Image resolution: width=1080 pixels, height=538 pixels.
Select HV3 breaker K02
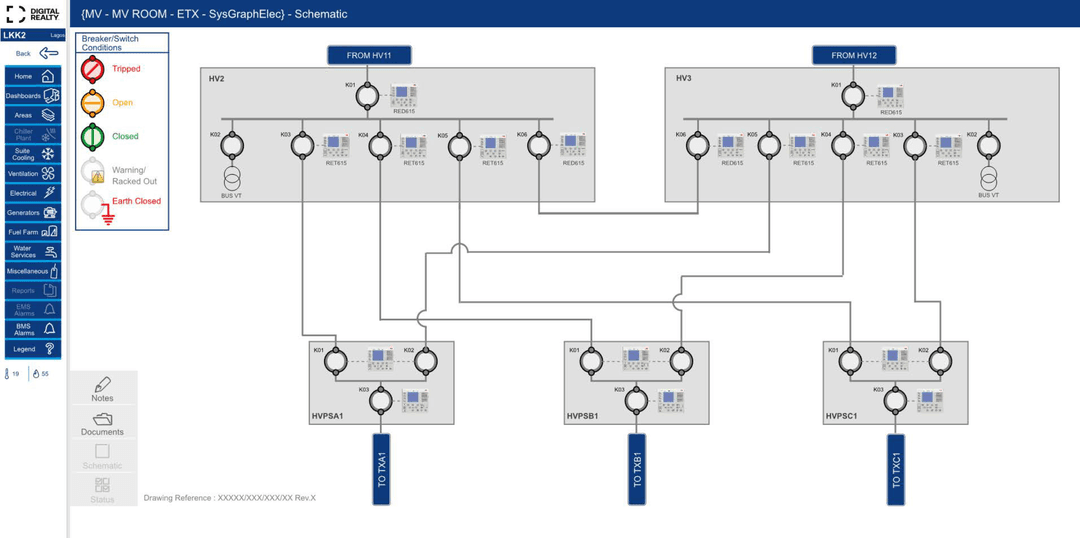(x=989, y=145)
